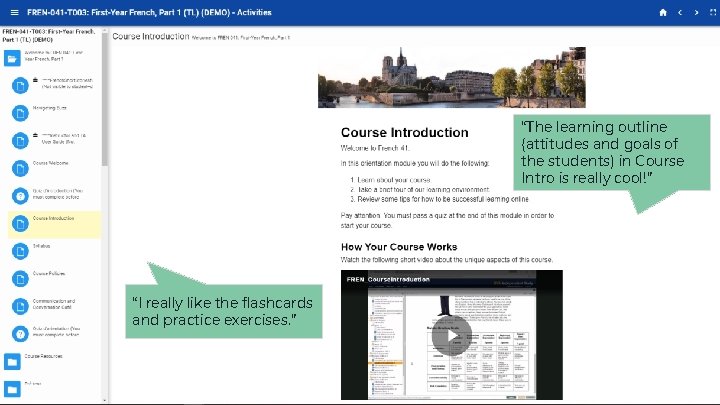This screenshot has width=720, height=405.
Task: Open the first page icon under Welcome folder
Action: click(20, 85)
